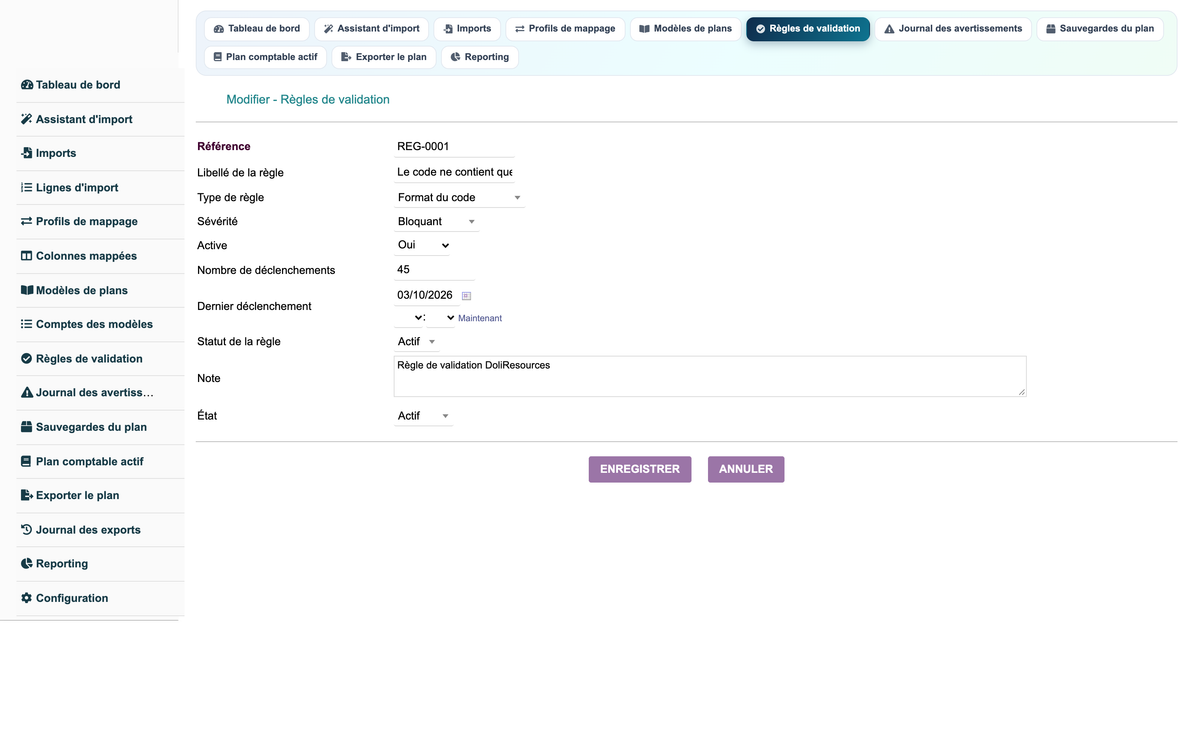This screenshot has width=1200, height=743.
Task: Switch to the Modèles de plans top tab
Action: point(686,29)
